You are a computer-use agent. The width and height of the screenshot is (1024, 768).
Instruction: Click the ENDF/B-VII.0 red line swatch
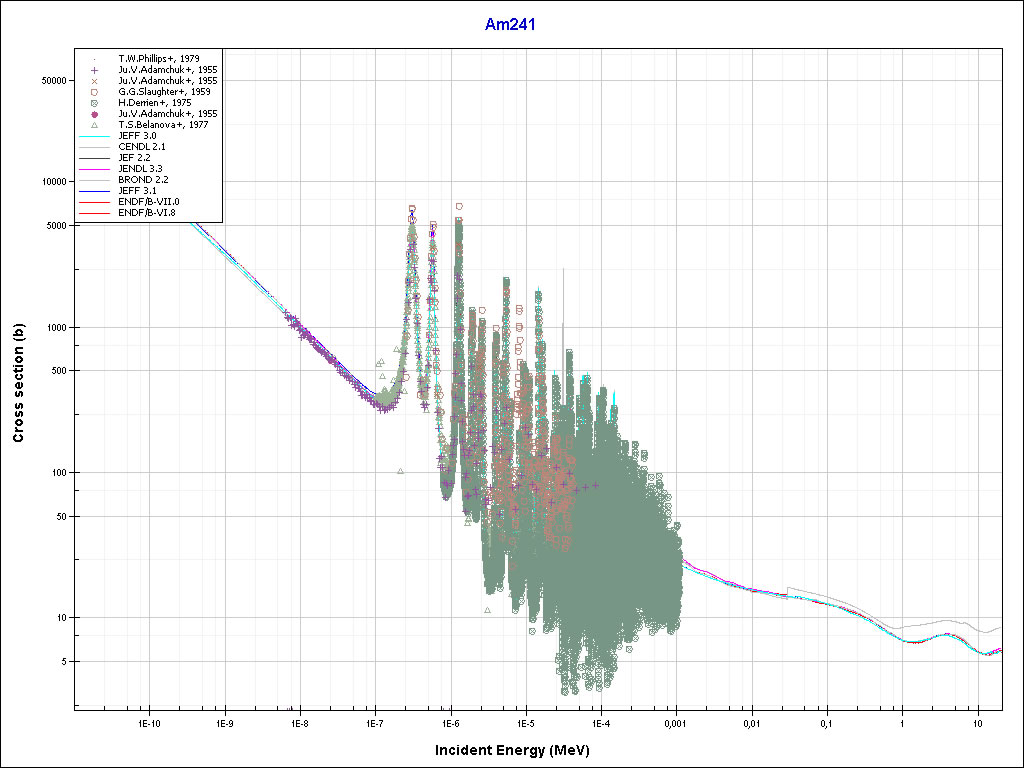click(x=94, y=202)
